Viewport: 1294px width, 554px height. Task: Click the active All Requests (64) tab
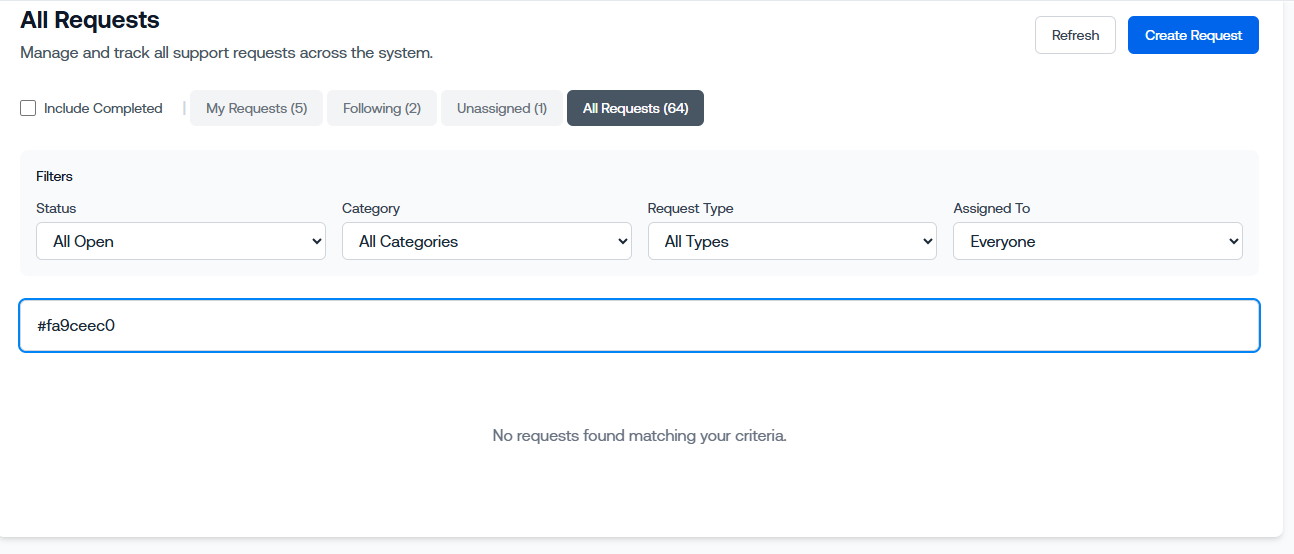pyautogui.click(x=635, y=108)
